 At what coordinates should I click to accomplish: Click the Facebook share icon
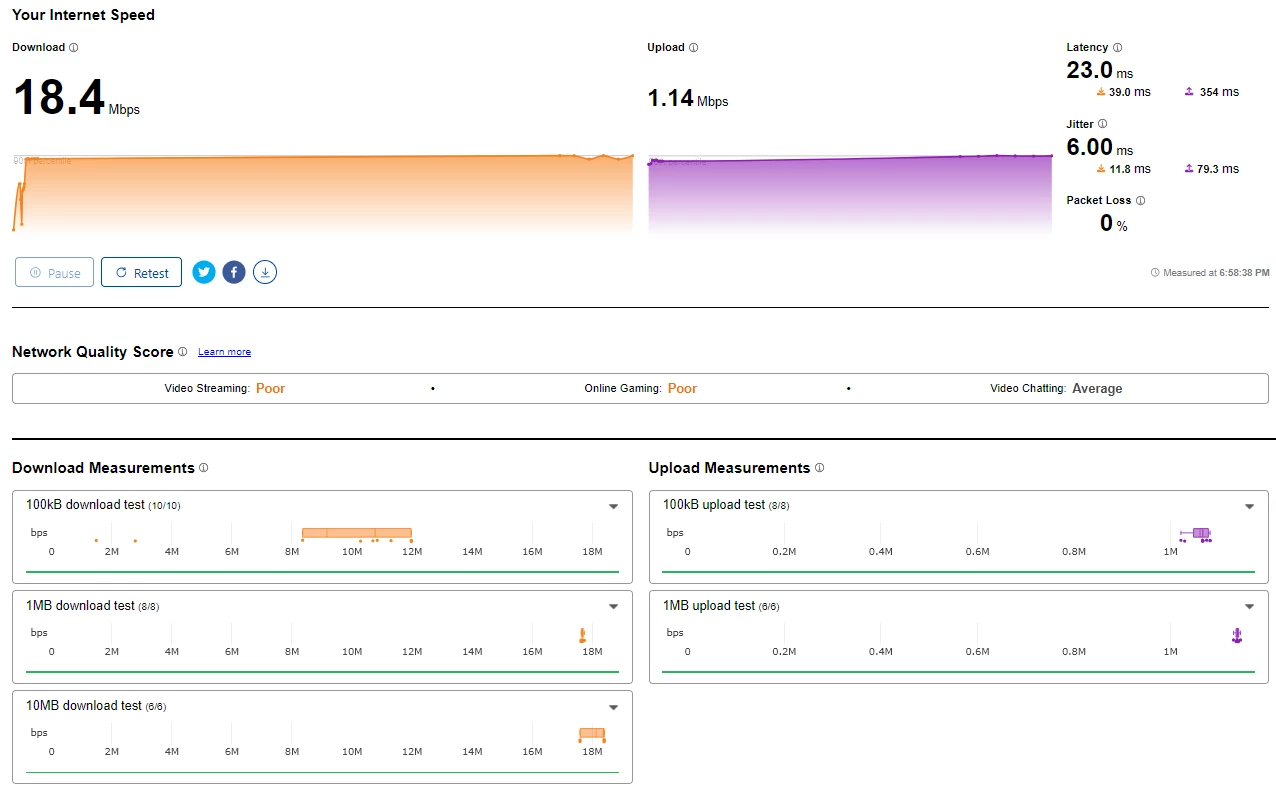click(234, 272)
